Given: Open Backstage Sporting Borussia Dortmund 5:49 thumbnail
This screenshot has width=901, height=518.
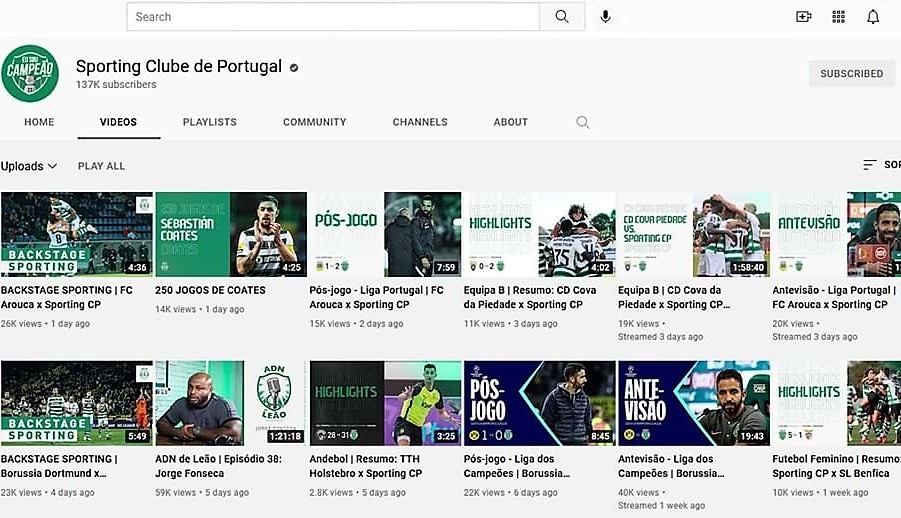Looking at the screenshot, I should [77, 403].
